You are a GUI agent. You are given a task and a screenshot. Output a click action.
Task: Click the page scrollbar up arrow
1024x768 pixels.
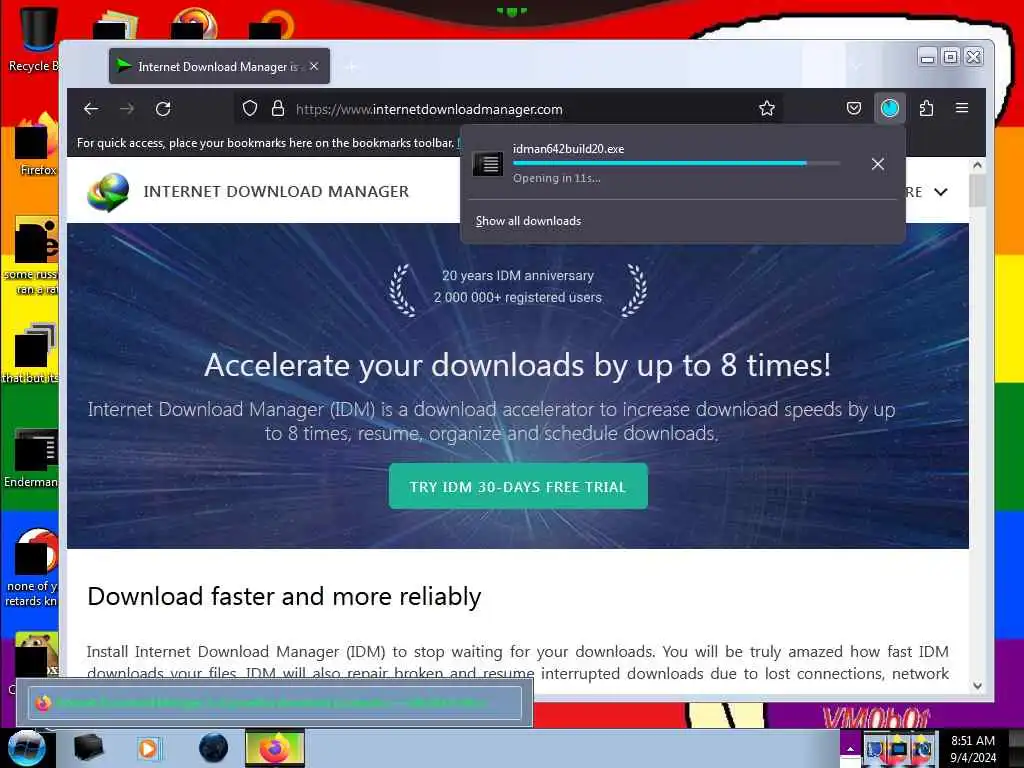tap(977, 165)
